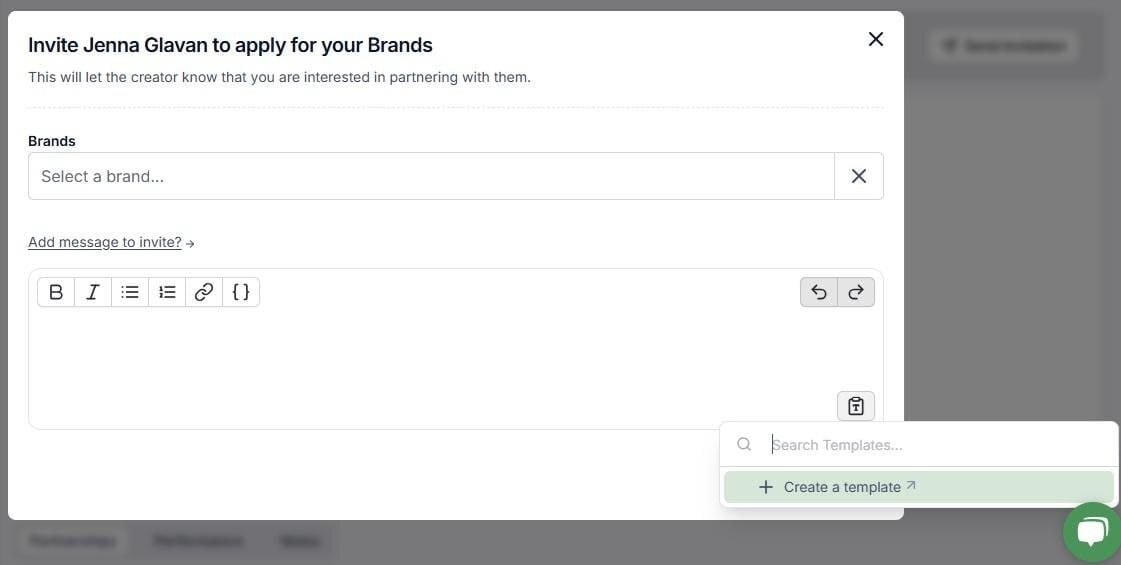Screen dimensions: 1121x565
Task: Open the green chat support widget
Action: pyautogui.click(x=1092, y=532)
